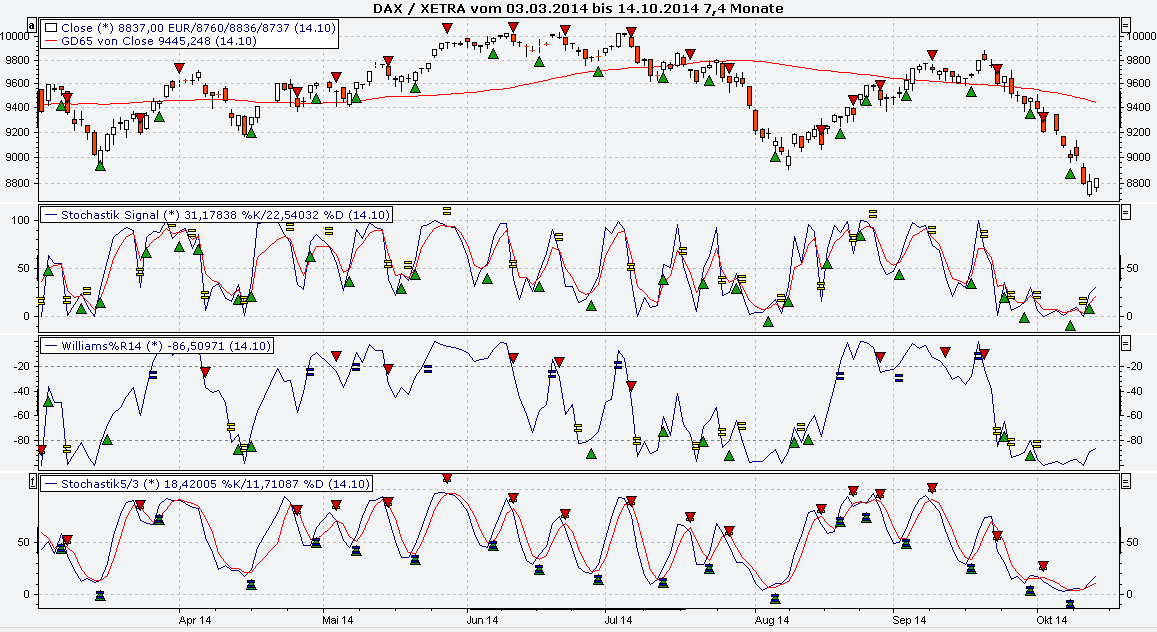Click the 'a' marker button of the price panel
The image size is (1157, 632).
(32, 26)
